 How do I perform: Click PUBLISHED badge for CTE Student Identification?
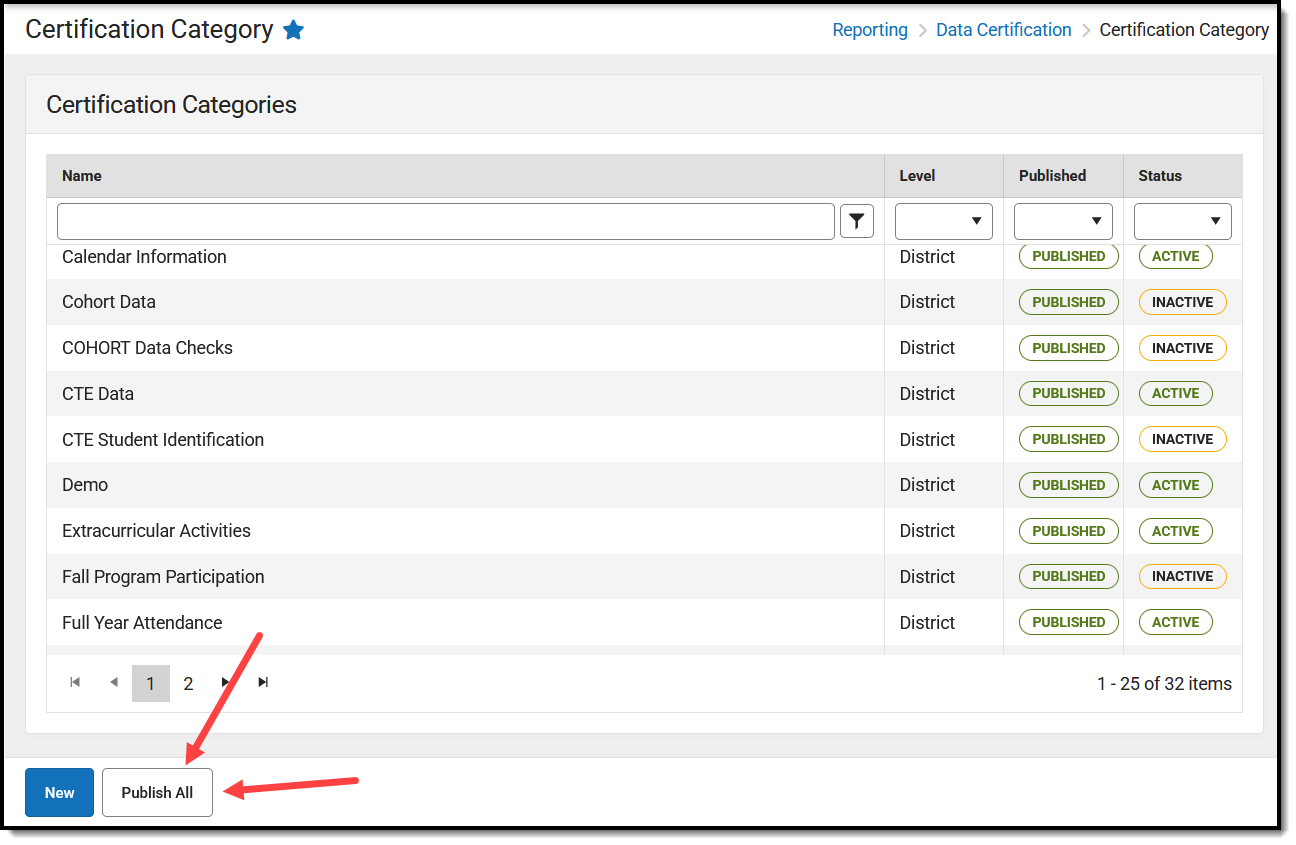[1068, 439]
